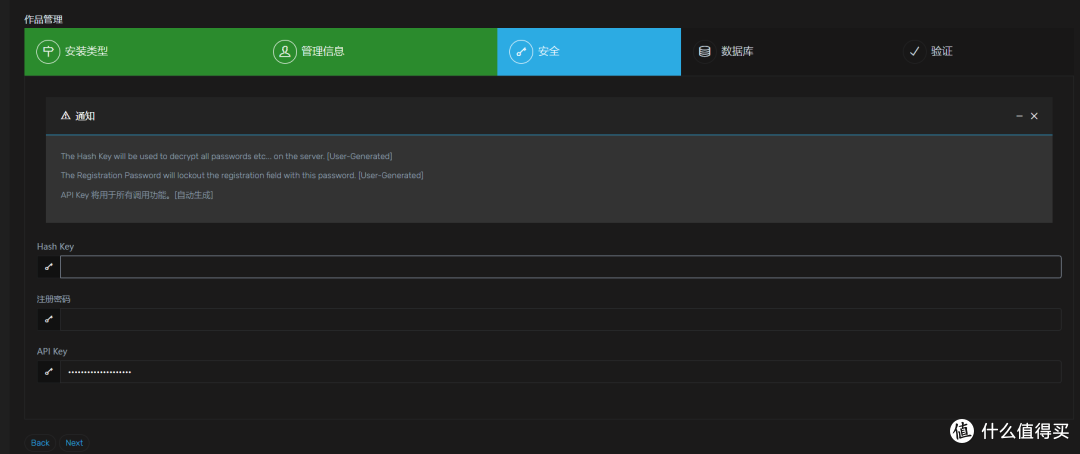This screenshot has width=1080, height=454.
Task: Click the 通知 panel title
Action: tap(85, 116)
